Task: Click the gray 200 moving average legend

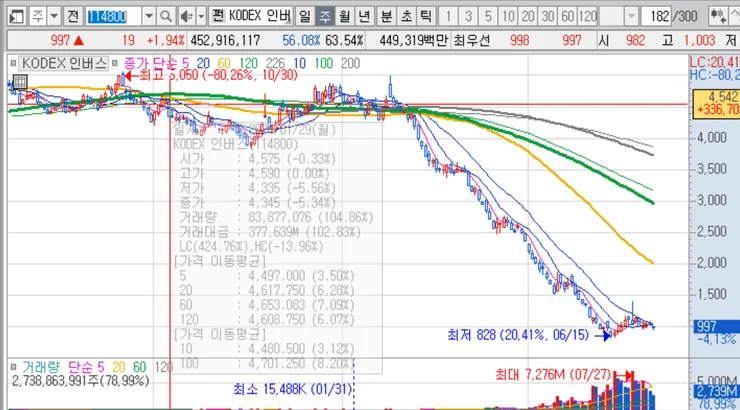Action: click(x=350, y=63)
